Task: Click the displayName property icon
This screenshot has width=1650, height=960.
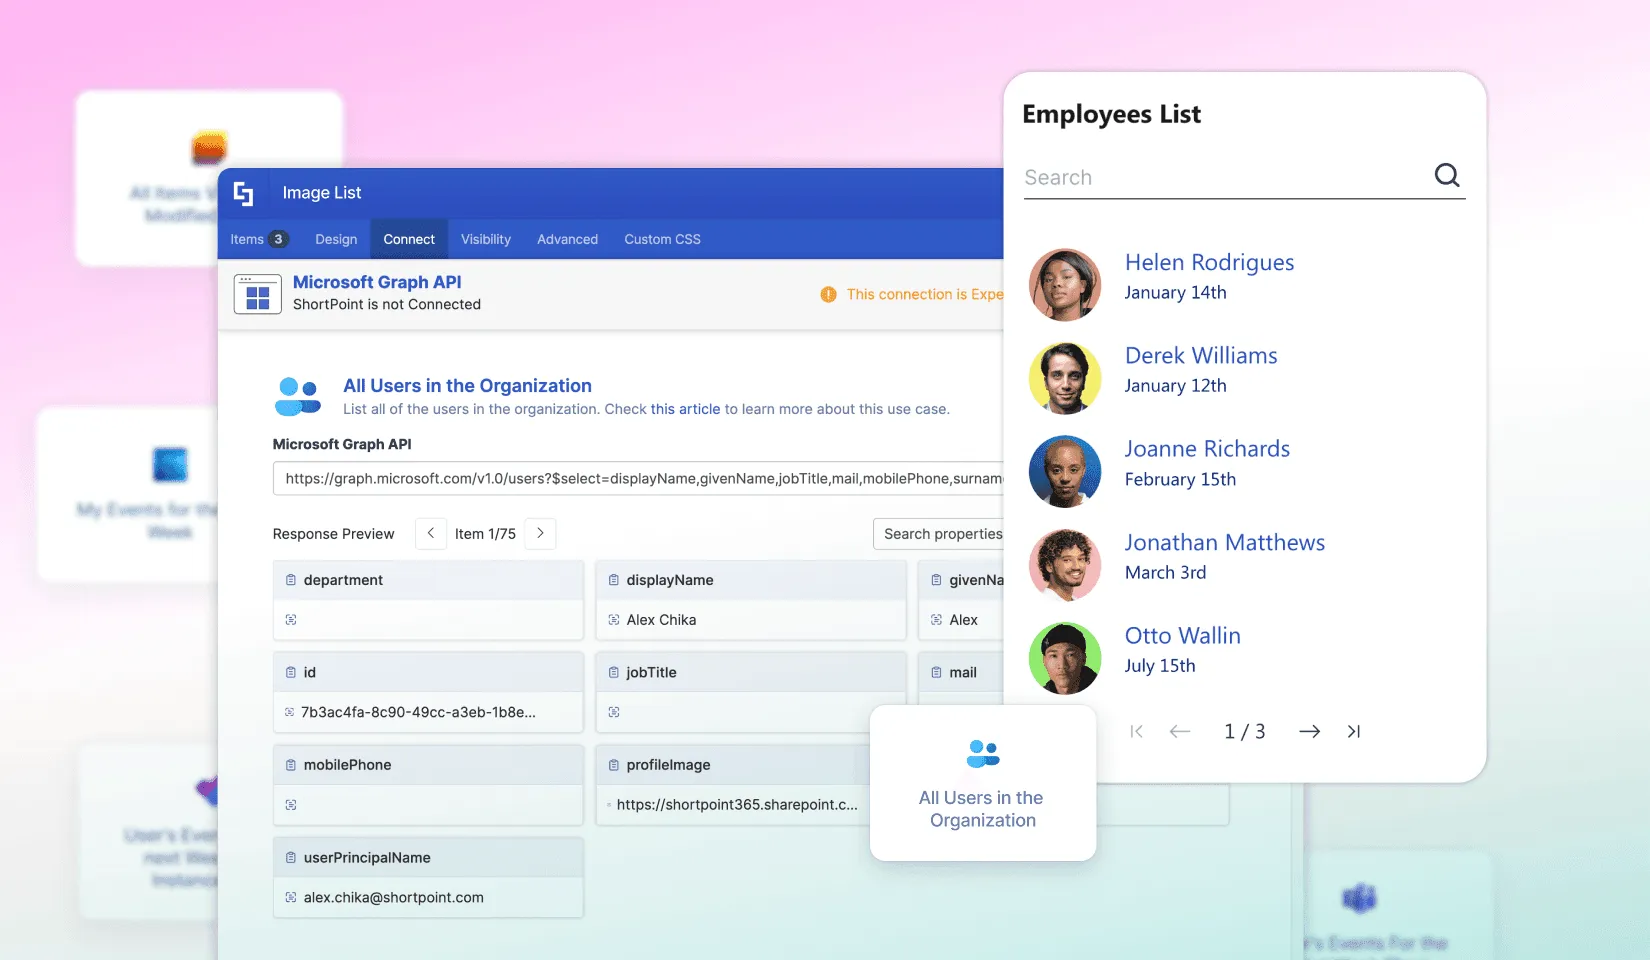Action: 614,580
